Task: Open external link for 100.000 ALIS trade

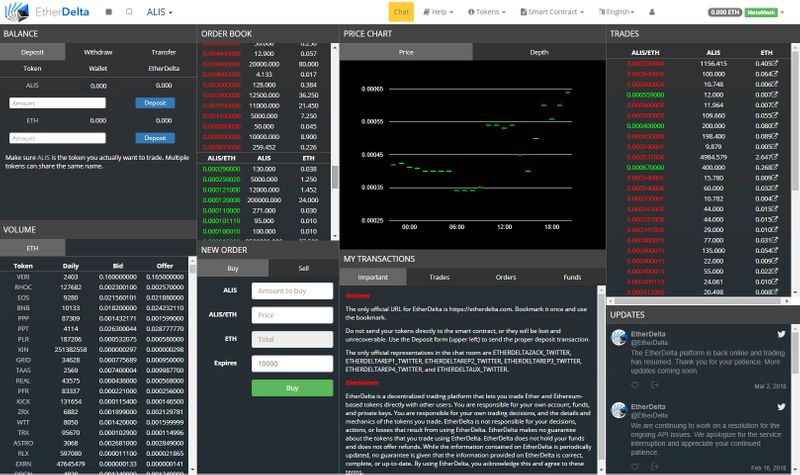Action: coord(775,74)
